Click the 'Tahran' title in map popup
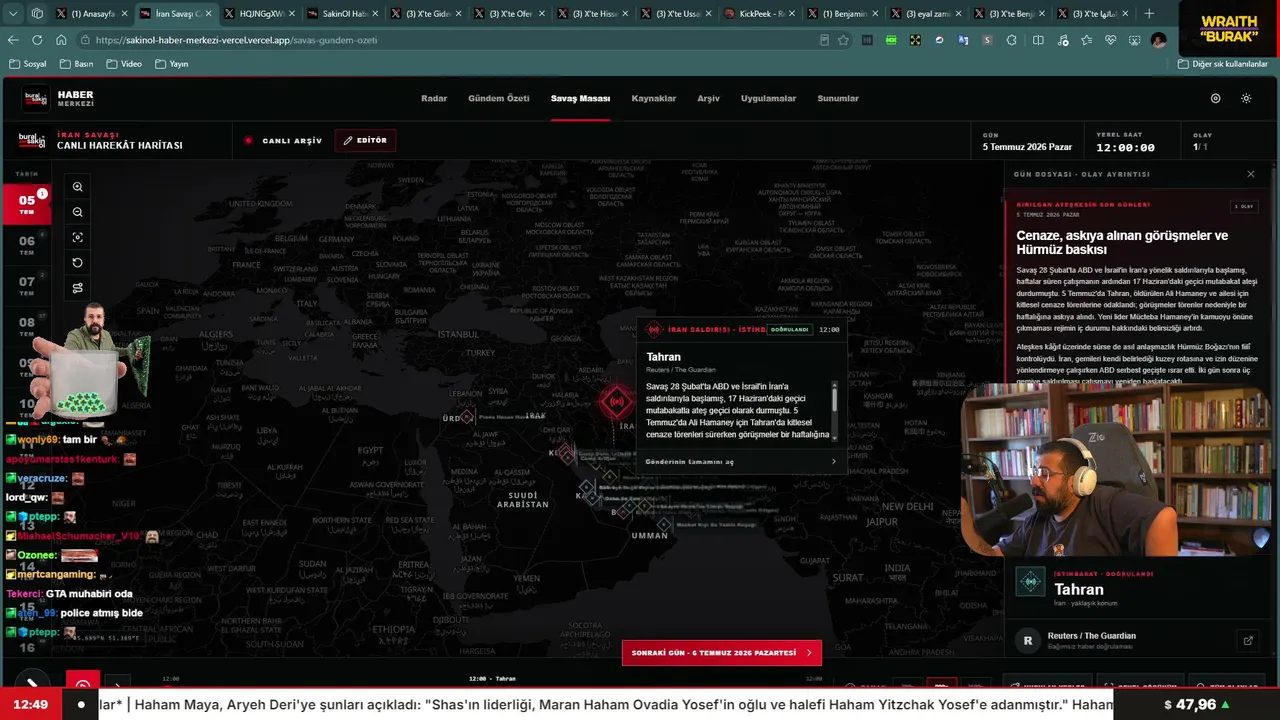The height and width of the screenshot is (720, 1280). (x=663, y=357)
